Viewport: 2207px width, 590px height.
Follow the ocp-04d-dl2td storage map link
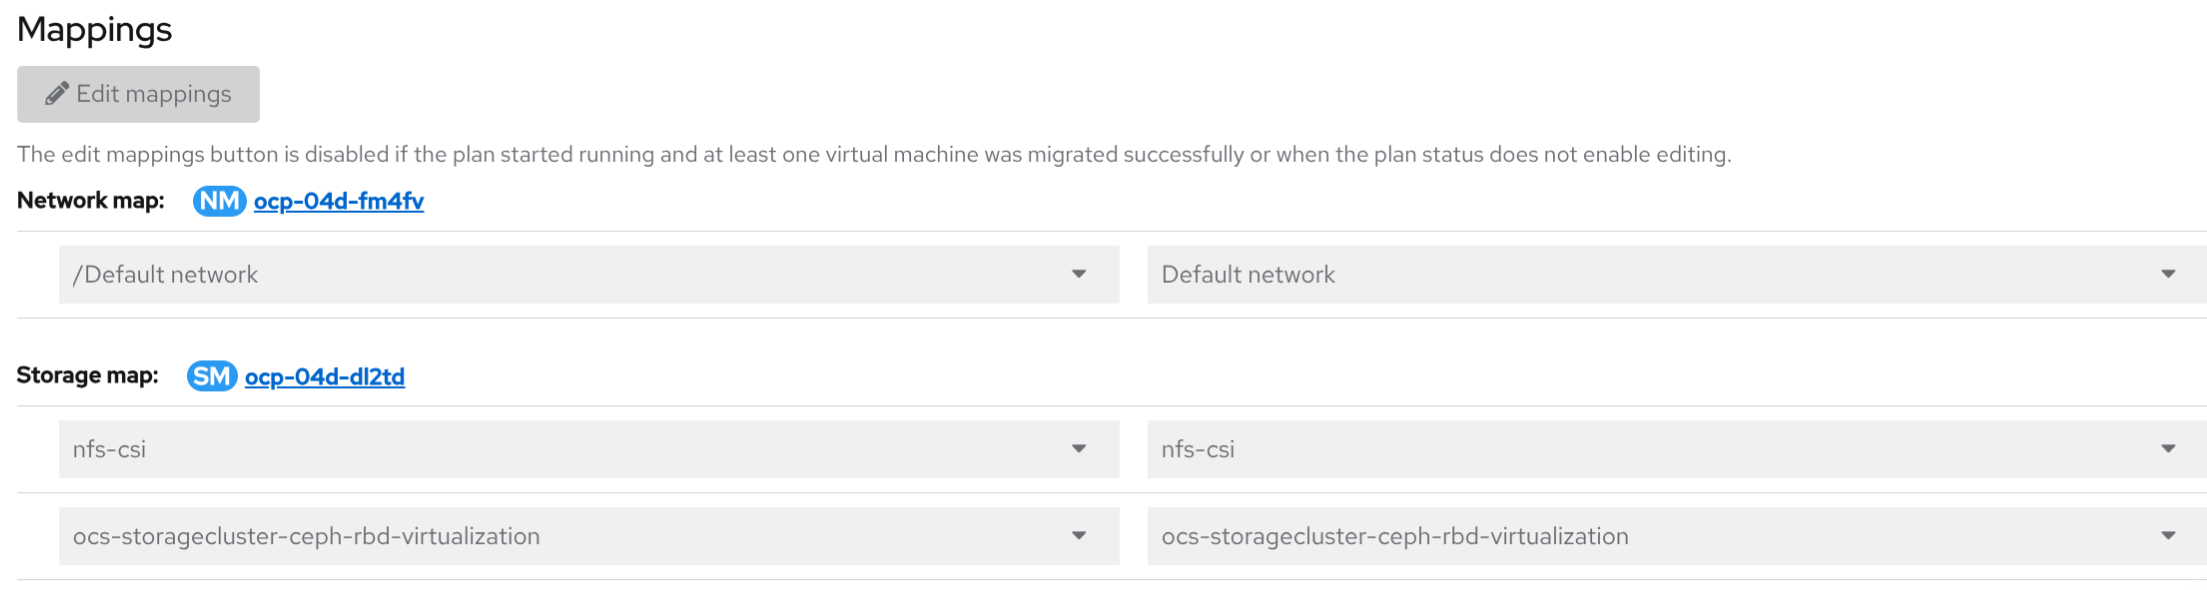click(325, 377)
